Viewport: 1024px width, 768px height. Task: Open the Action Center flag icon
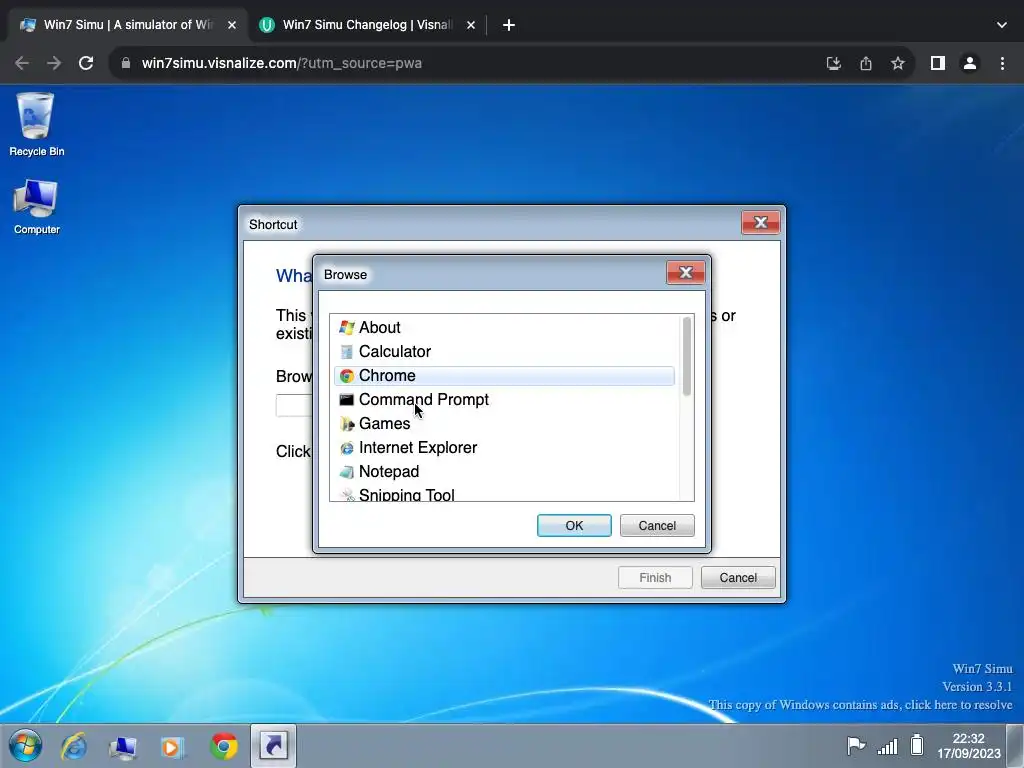(856, 745)
